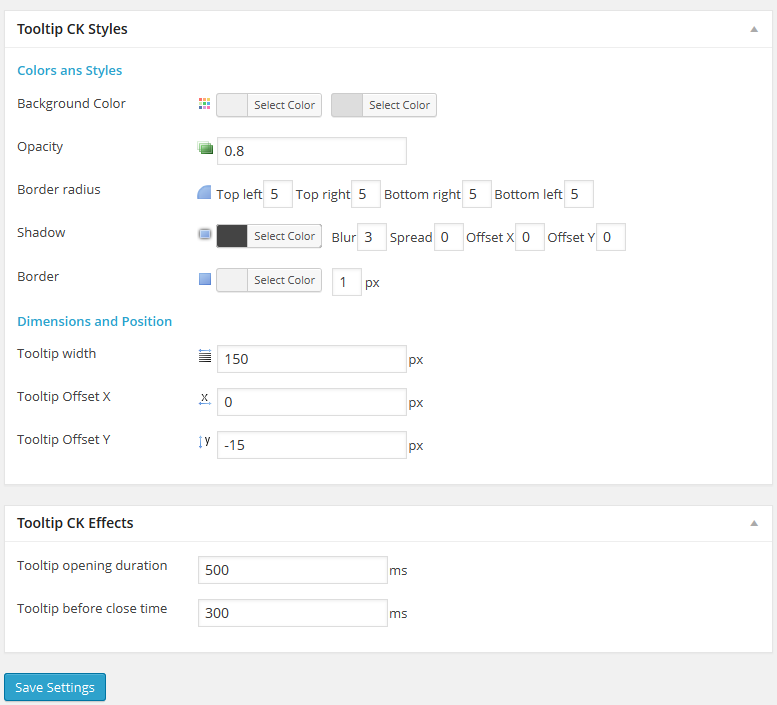Viewport: 777px width, 705px height.
Task: Click the green opacity icon
Action: 205,149
